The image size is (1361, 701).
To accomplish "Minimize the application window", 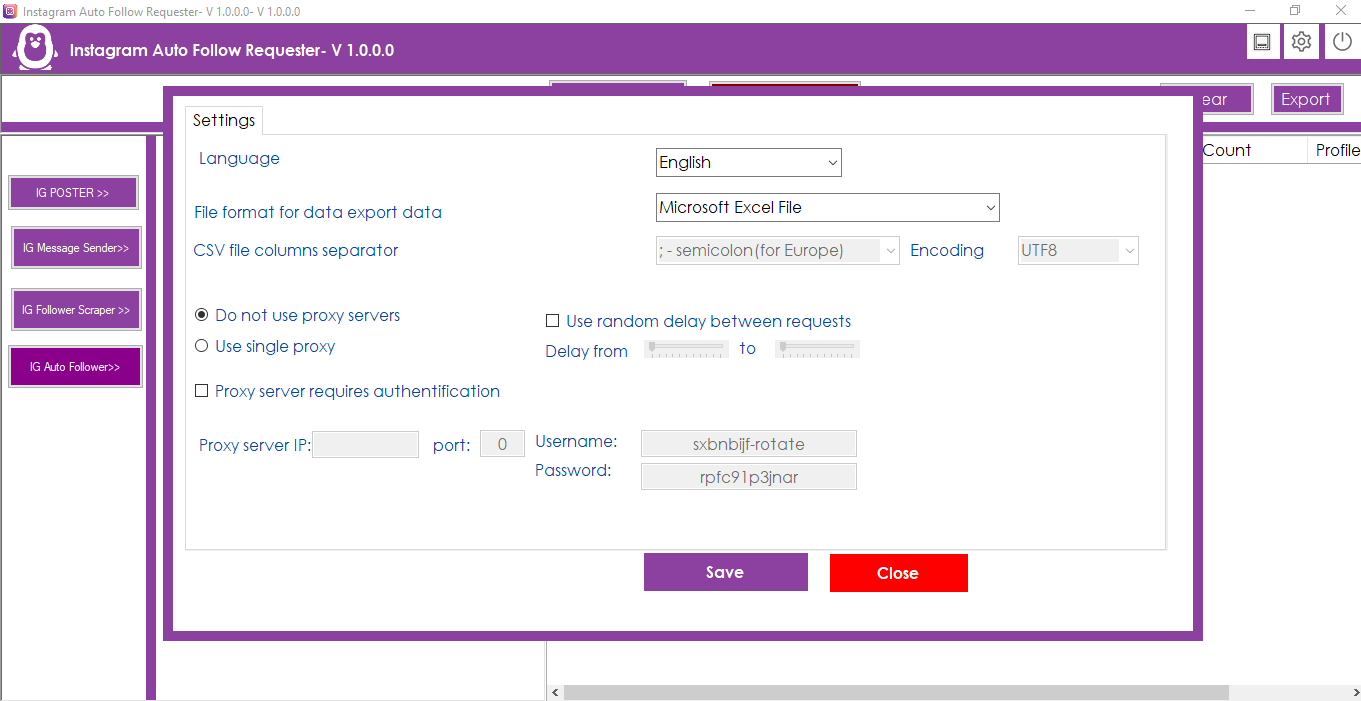I will point(1249,11).
